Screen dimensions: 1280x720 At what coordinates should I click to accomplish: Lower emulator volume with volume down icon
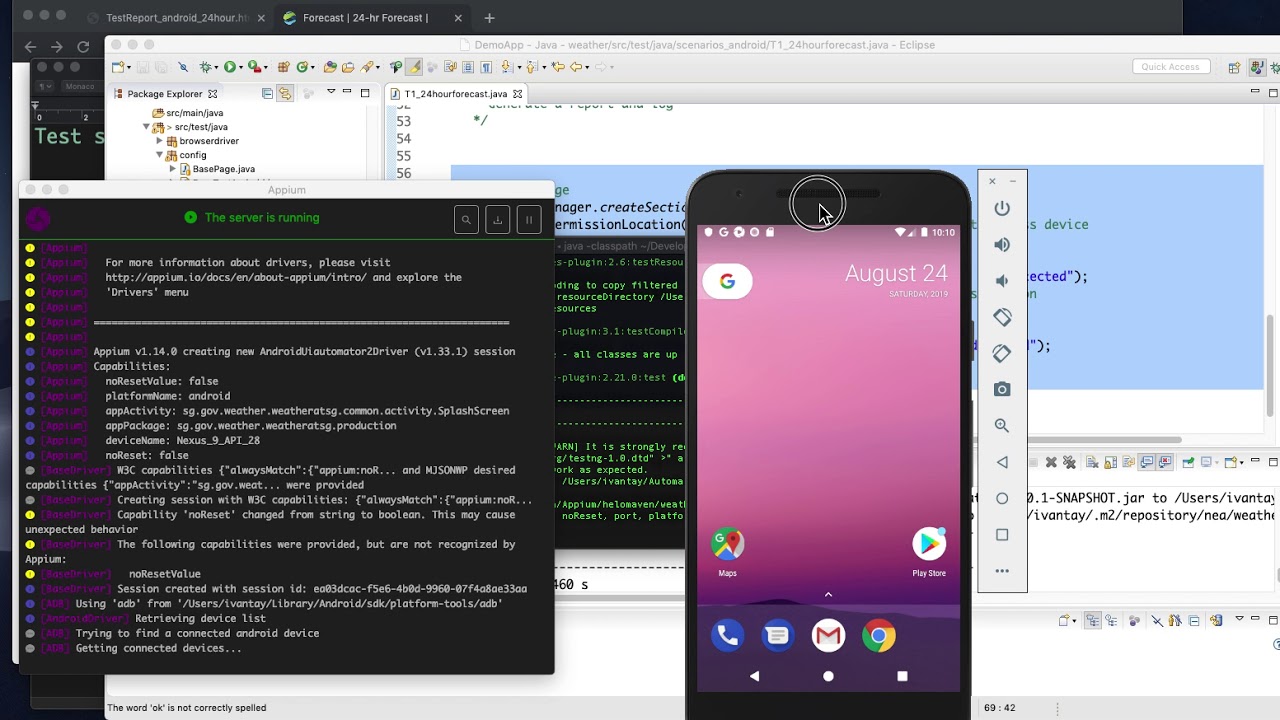1002,281
